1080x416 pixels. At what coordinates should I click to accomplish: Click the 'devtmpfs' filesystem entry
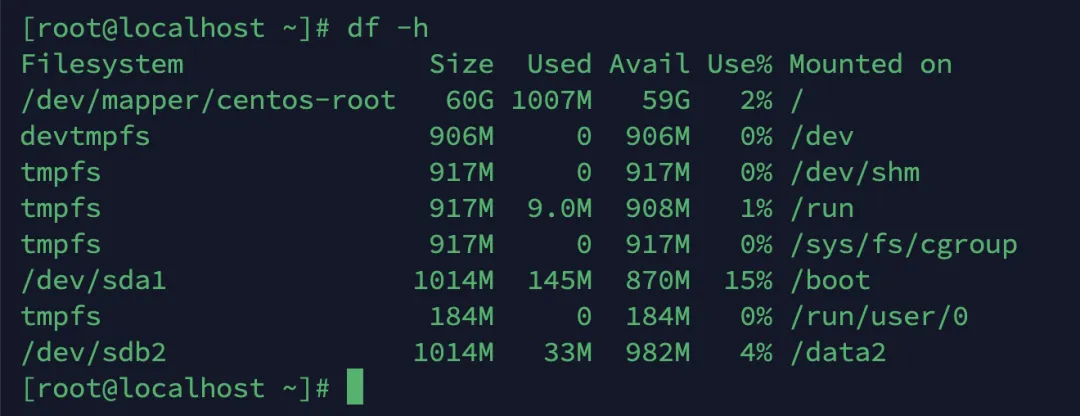tap(85, 136)
